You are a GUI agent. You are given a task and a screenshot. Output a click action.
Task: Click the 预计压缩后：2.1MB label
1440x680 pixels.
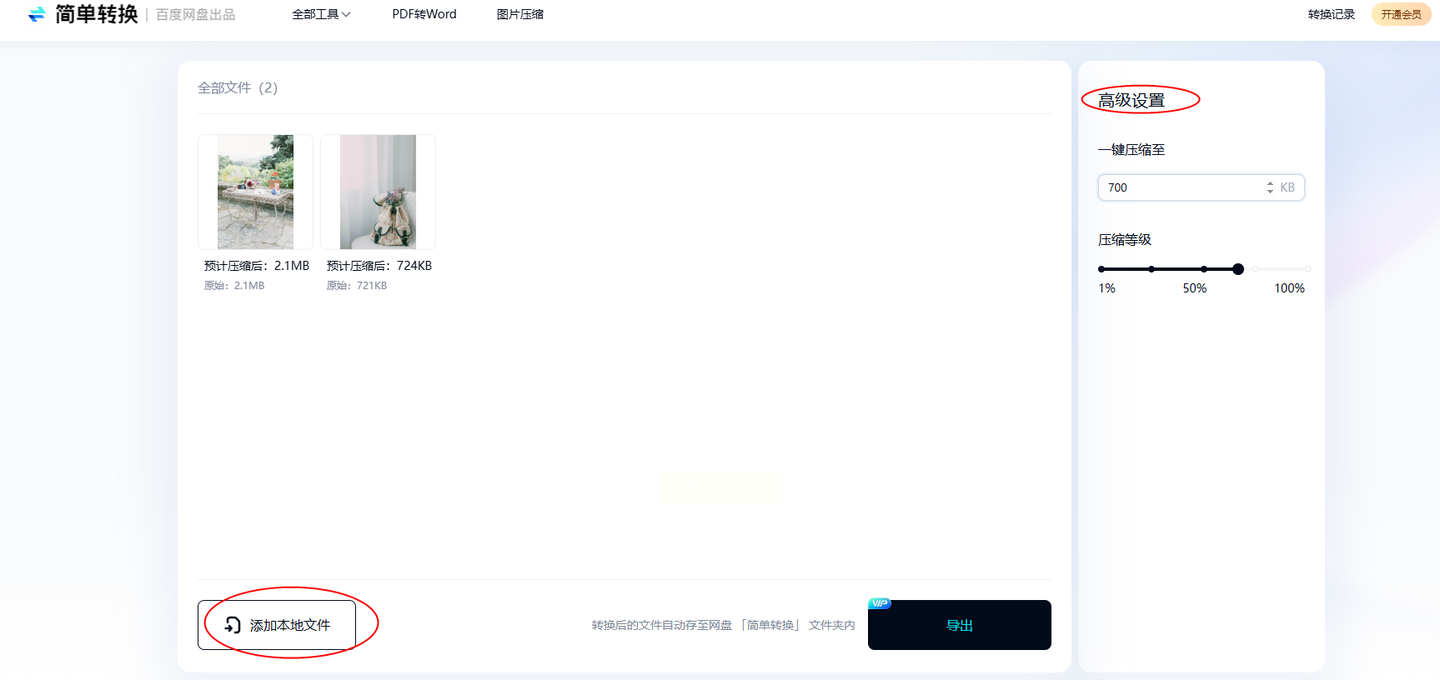[257, 266]
